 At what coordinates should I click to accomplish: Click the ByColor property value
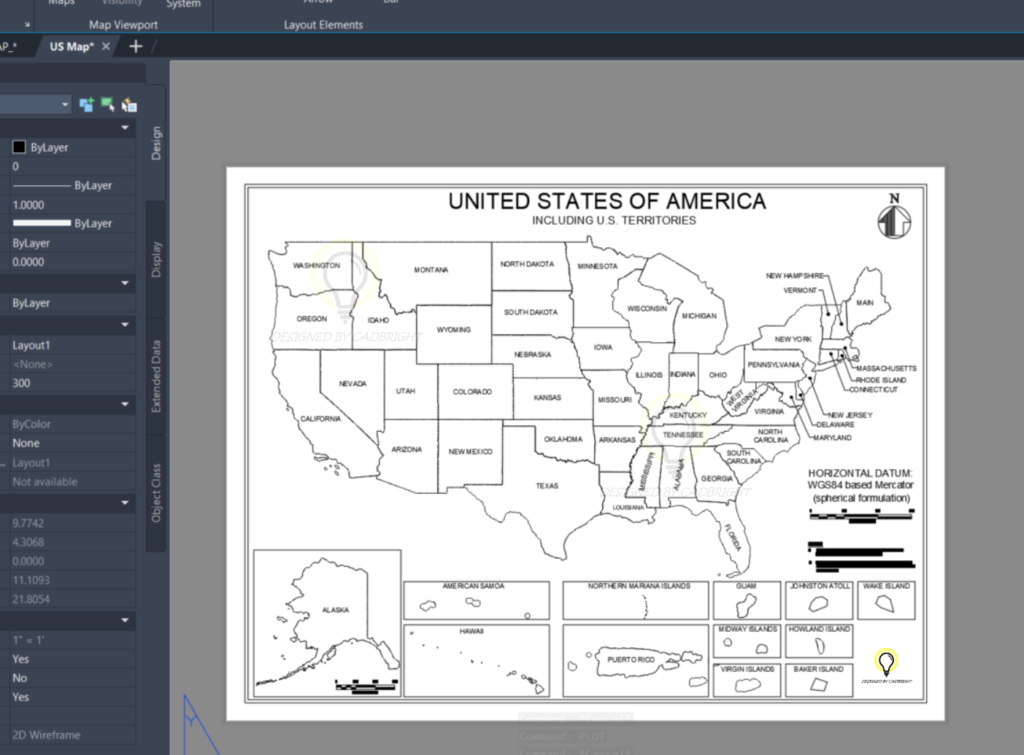[x=31, y=424]
